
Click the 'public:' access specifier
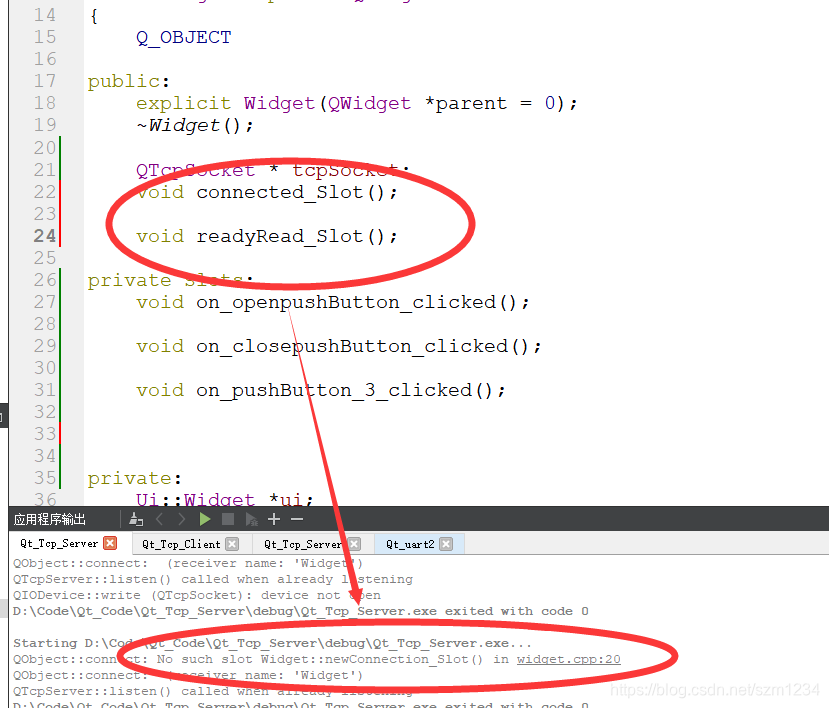tap(128, 81)
